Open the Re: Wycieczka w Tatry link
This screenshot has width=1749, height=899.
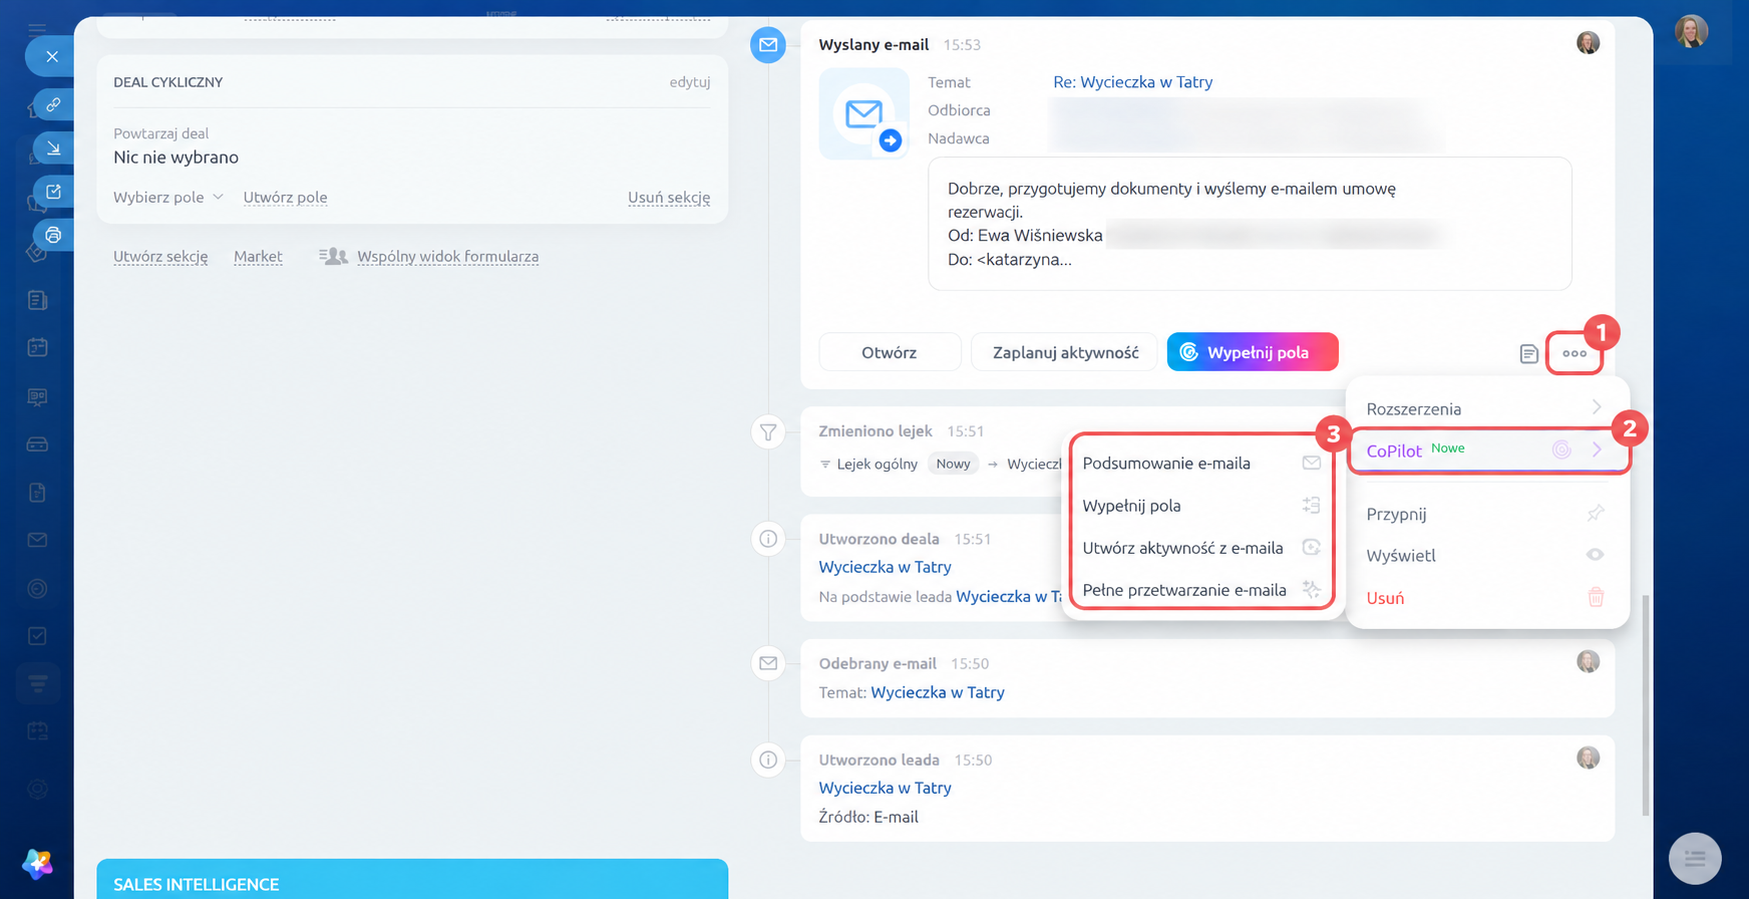point(1132,82)
